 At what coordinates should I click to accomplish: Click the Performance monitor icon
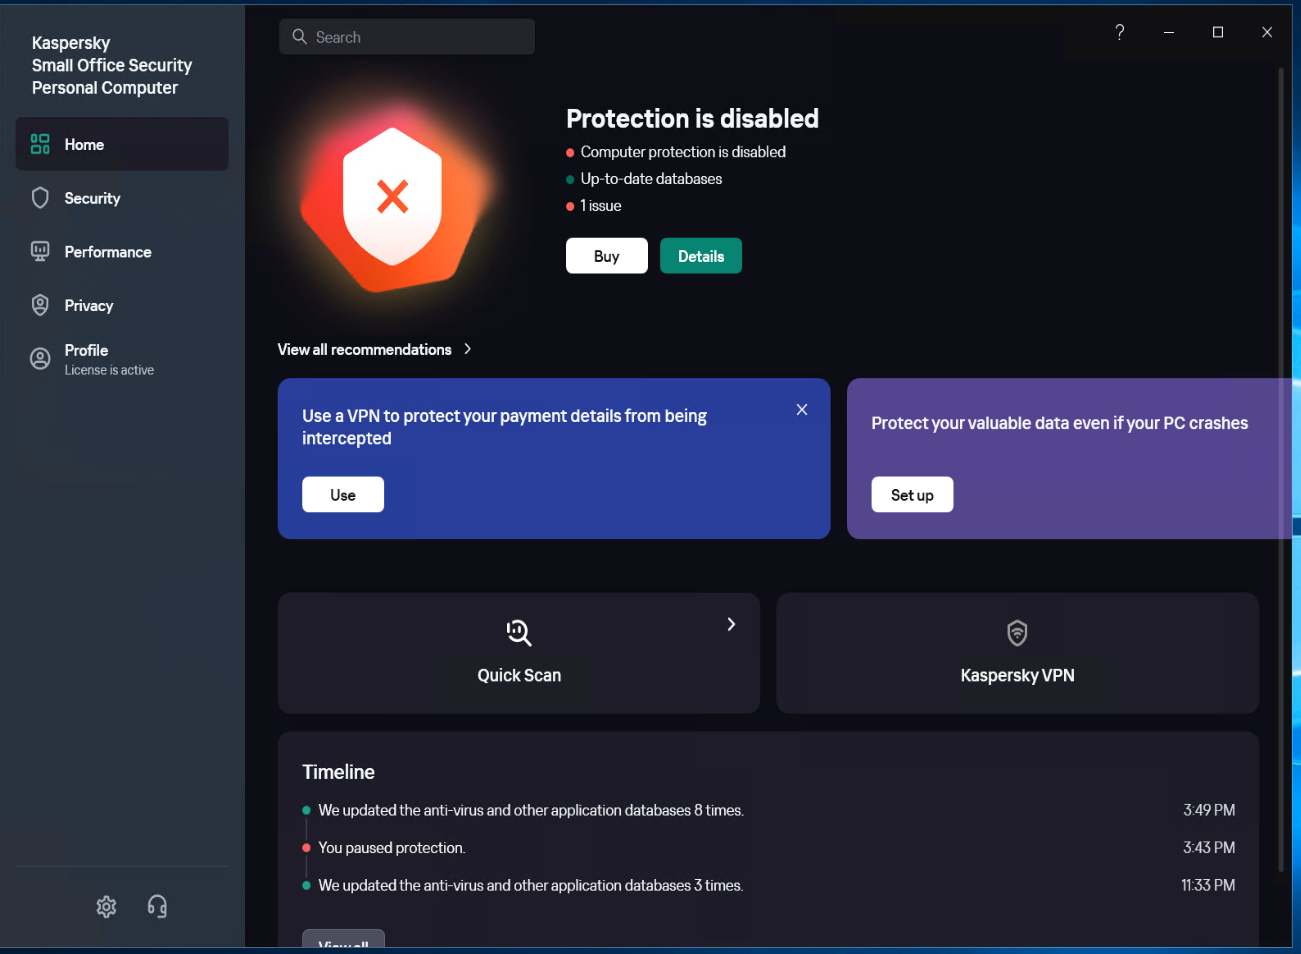40,252
